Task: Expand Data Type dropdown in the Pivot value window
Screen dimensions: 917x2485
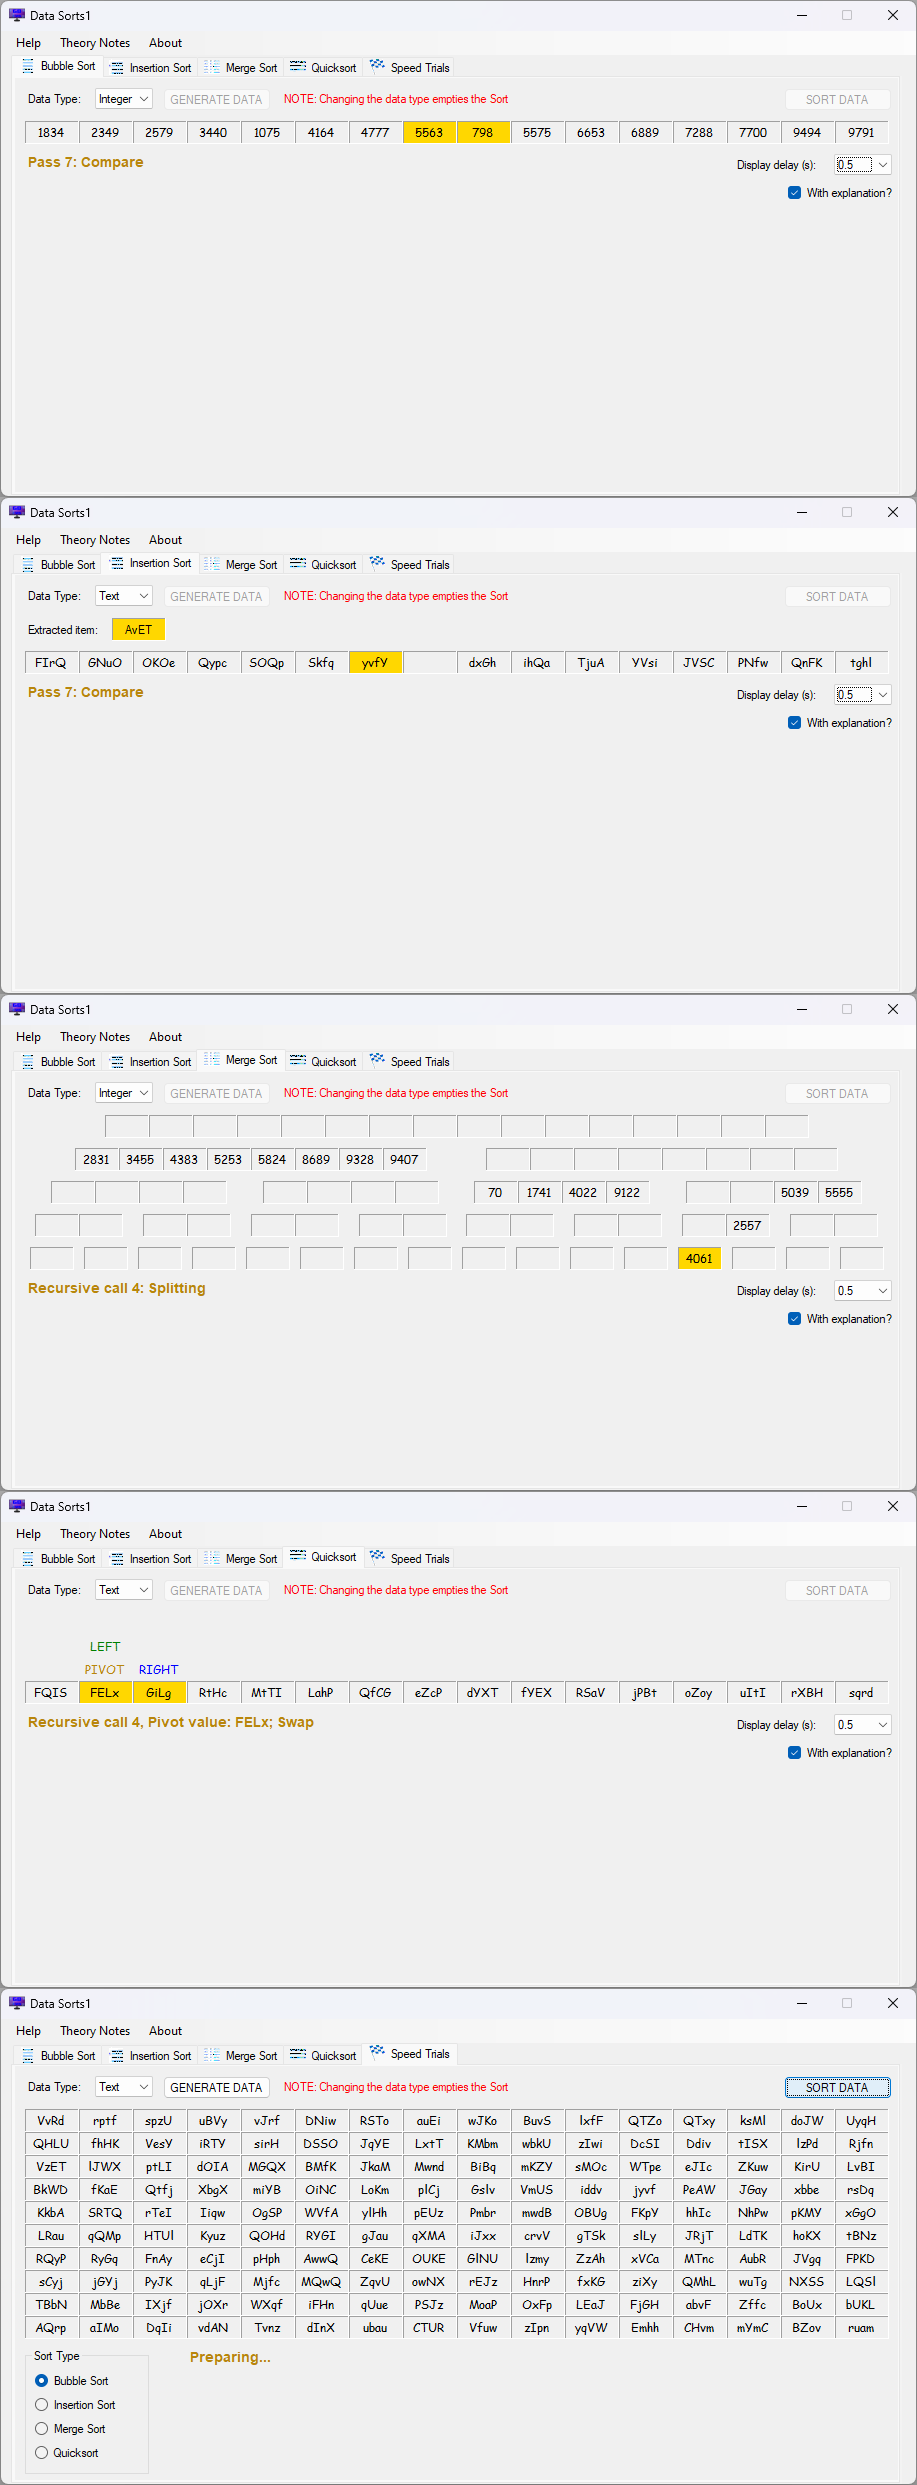Action: [x=124, y=1590]
